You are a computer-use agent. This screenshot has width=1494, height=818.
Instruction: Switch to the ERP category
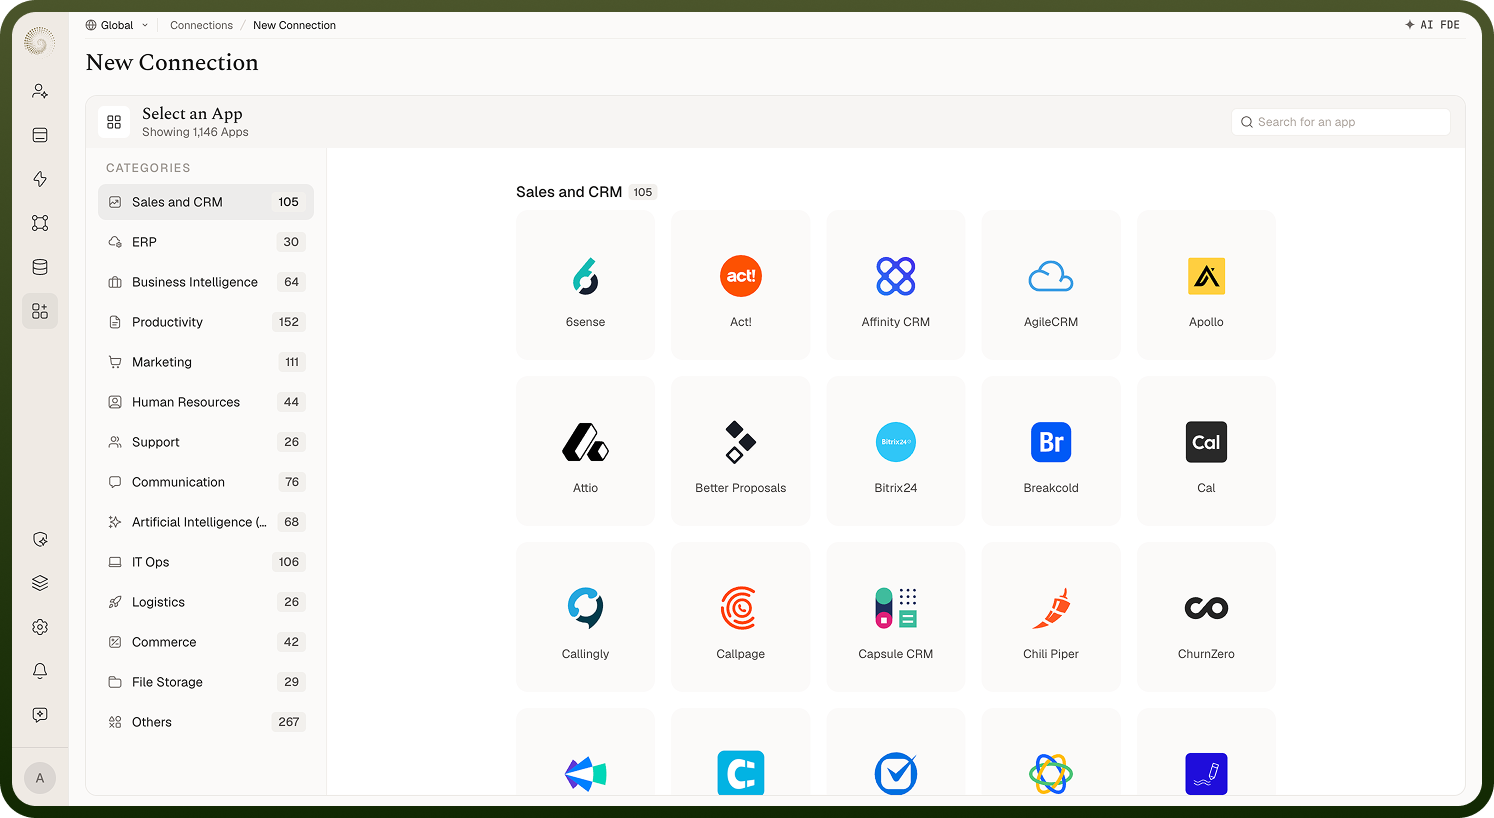206,242
